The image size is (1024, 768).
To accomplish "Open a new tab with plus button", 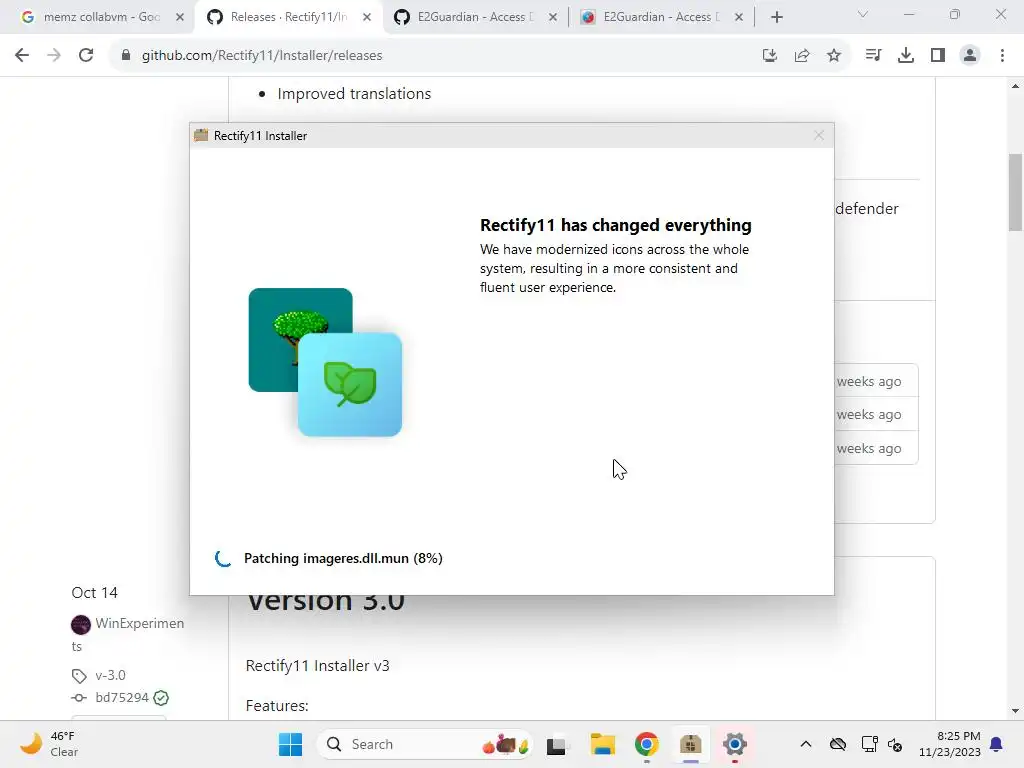I will 776,18.
